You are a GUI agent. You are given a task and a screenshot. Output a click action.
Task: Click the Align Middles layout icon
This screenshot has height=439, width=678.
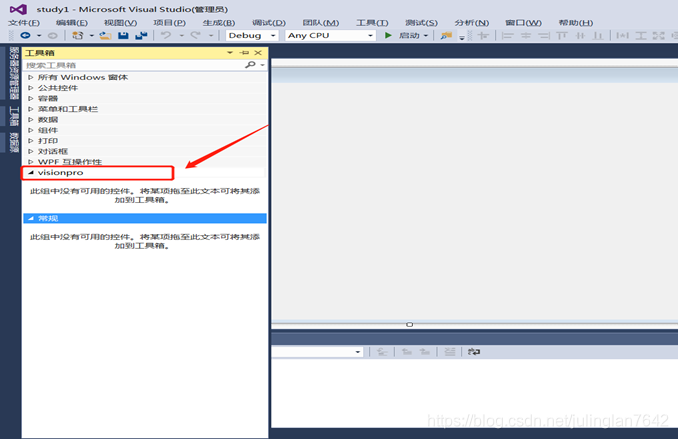[x=580, y=35]
